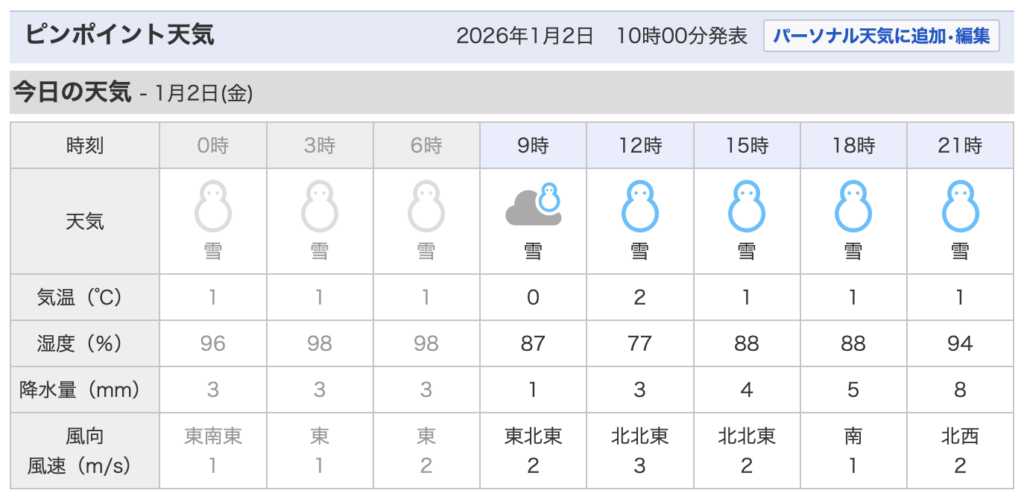The image size is (1024, 502).
Task: Click the 6時 snowman weather icon
Action: 426,206
